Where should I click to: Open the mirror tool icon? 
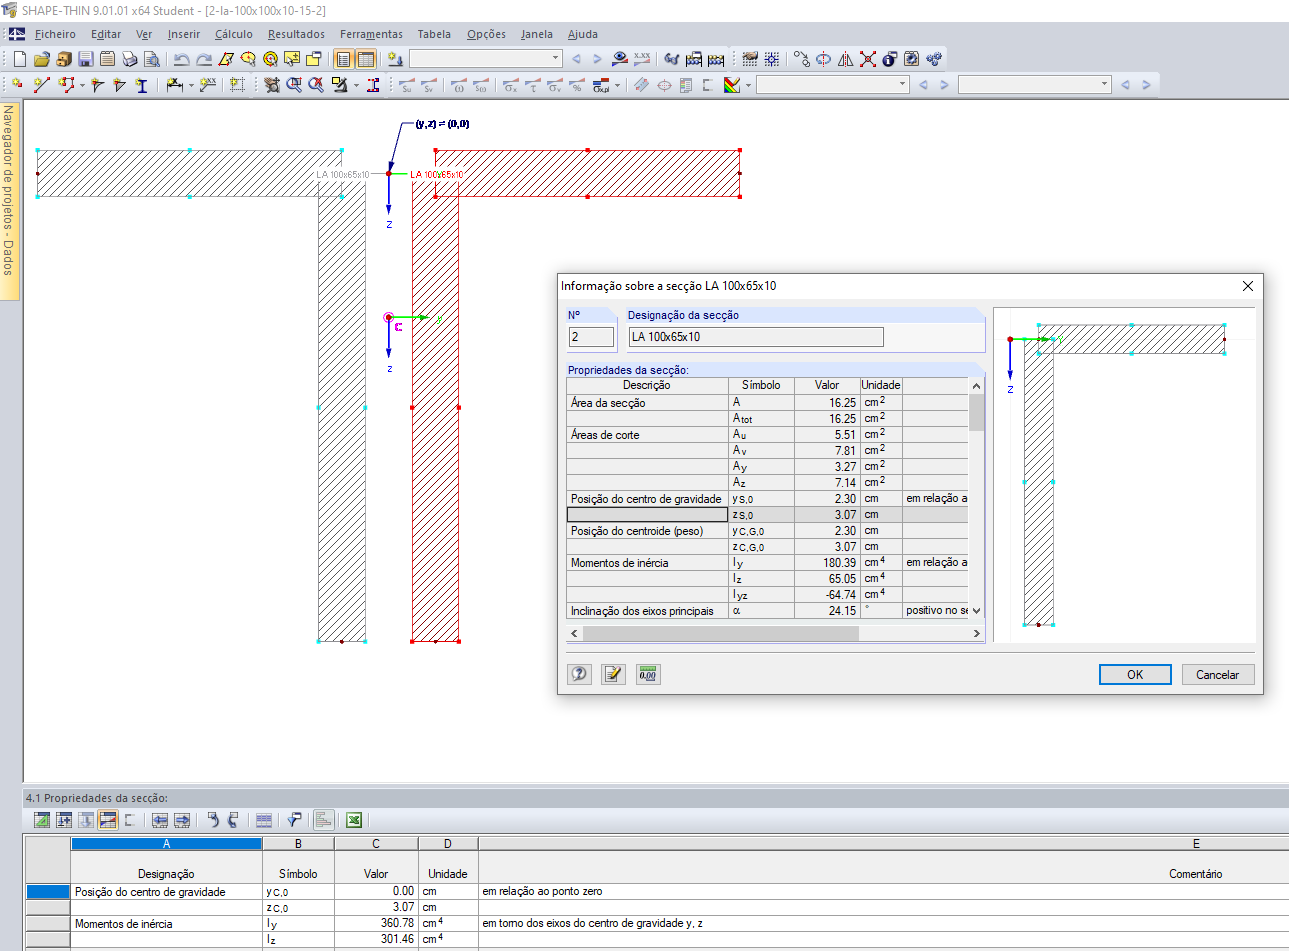(x=845, y=59)
